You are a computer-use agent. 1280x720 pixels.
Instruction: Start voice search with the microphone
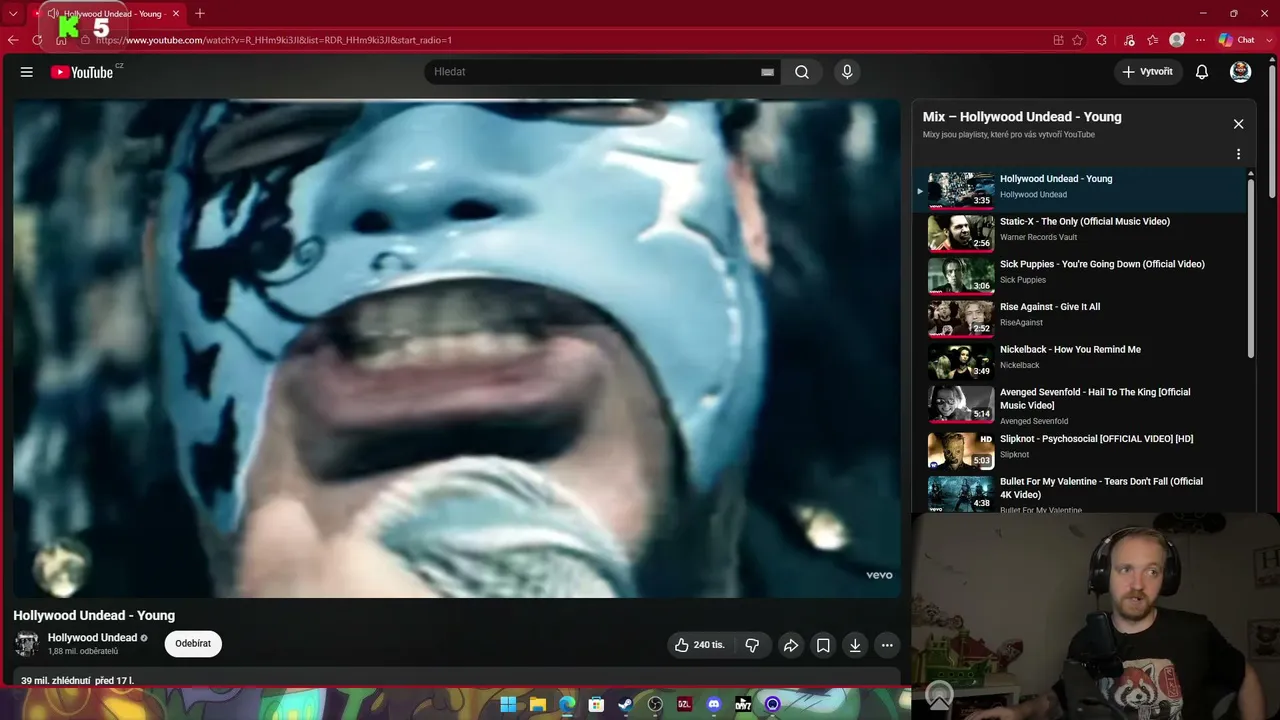click(847, 72)
